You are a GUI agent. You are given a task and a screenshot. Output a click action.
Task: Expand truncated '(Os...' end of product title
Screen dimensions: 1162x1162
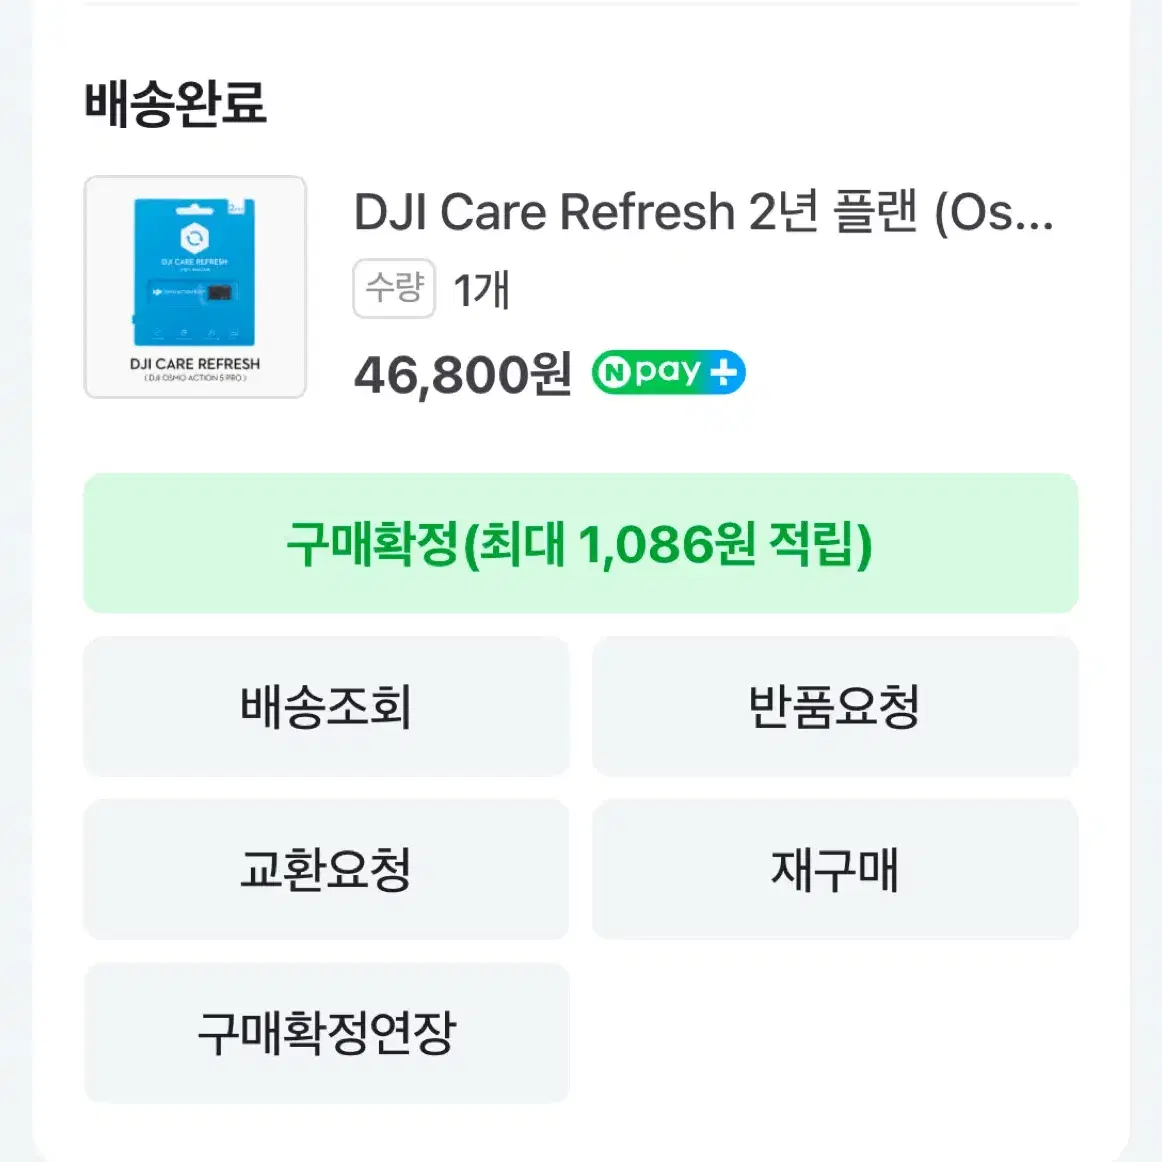(x=994, y=213)
